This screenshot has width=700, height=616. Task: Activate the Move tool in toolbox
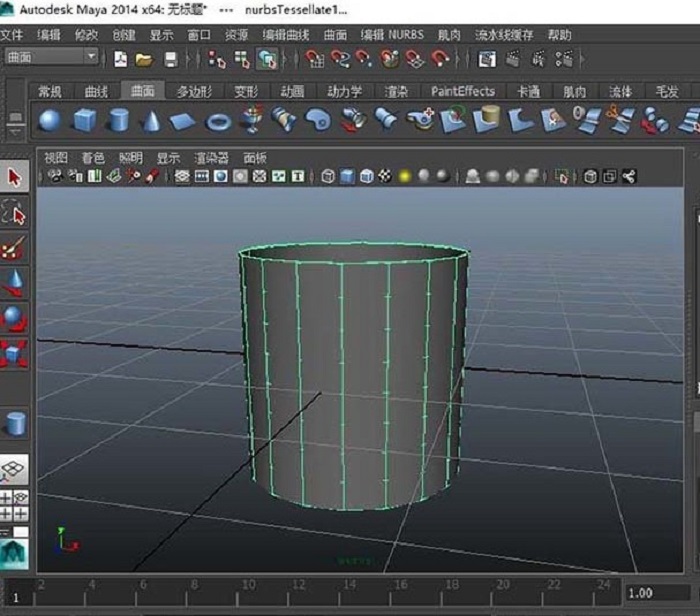pyautogui.click(x=14, y=284)
